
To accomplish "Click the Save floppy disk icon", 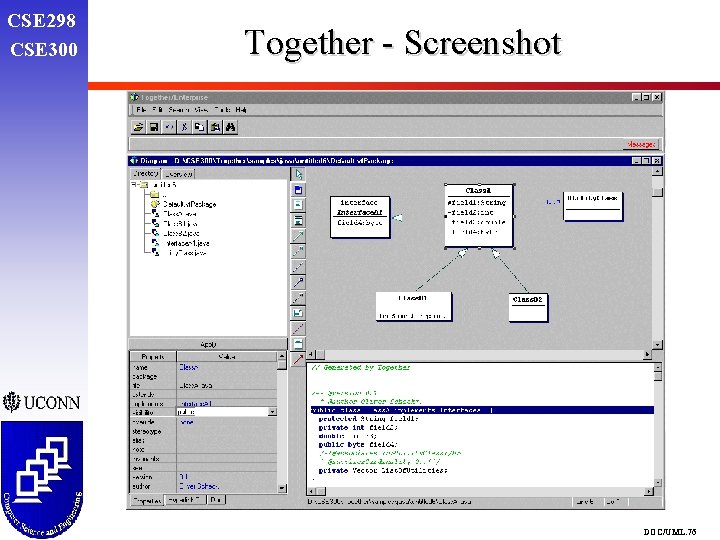I will click(x=153, y=127).
